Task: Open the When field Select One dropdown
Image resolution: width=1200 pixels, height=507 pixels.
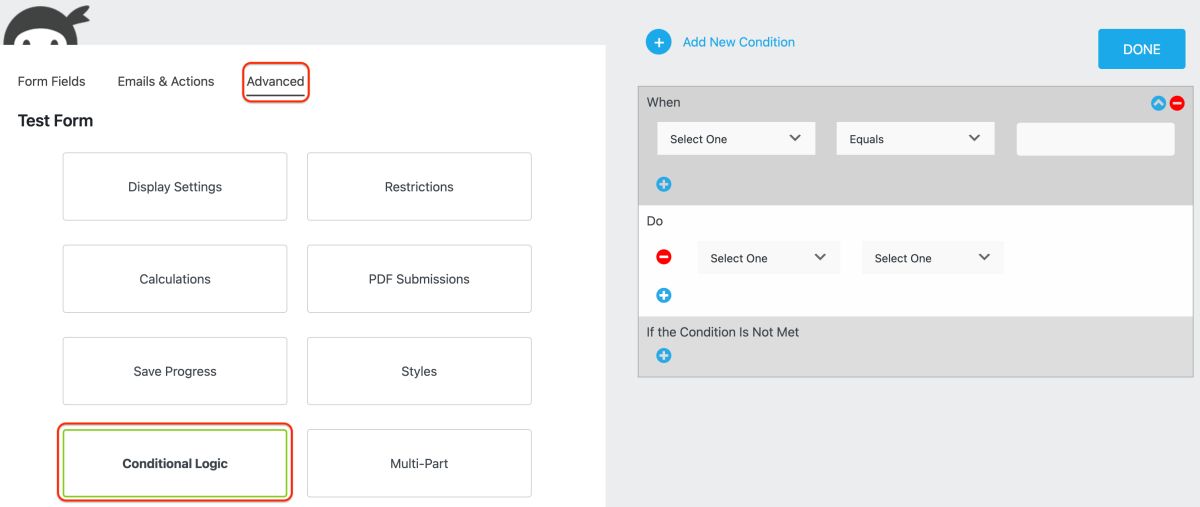Action: (736, 139)
